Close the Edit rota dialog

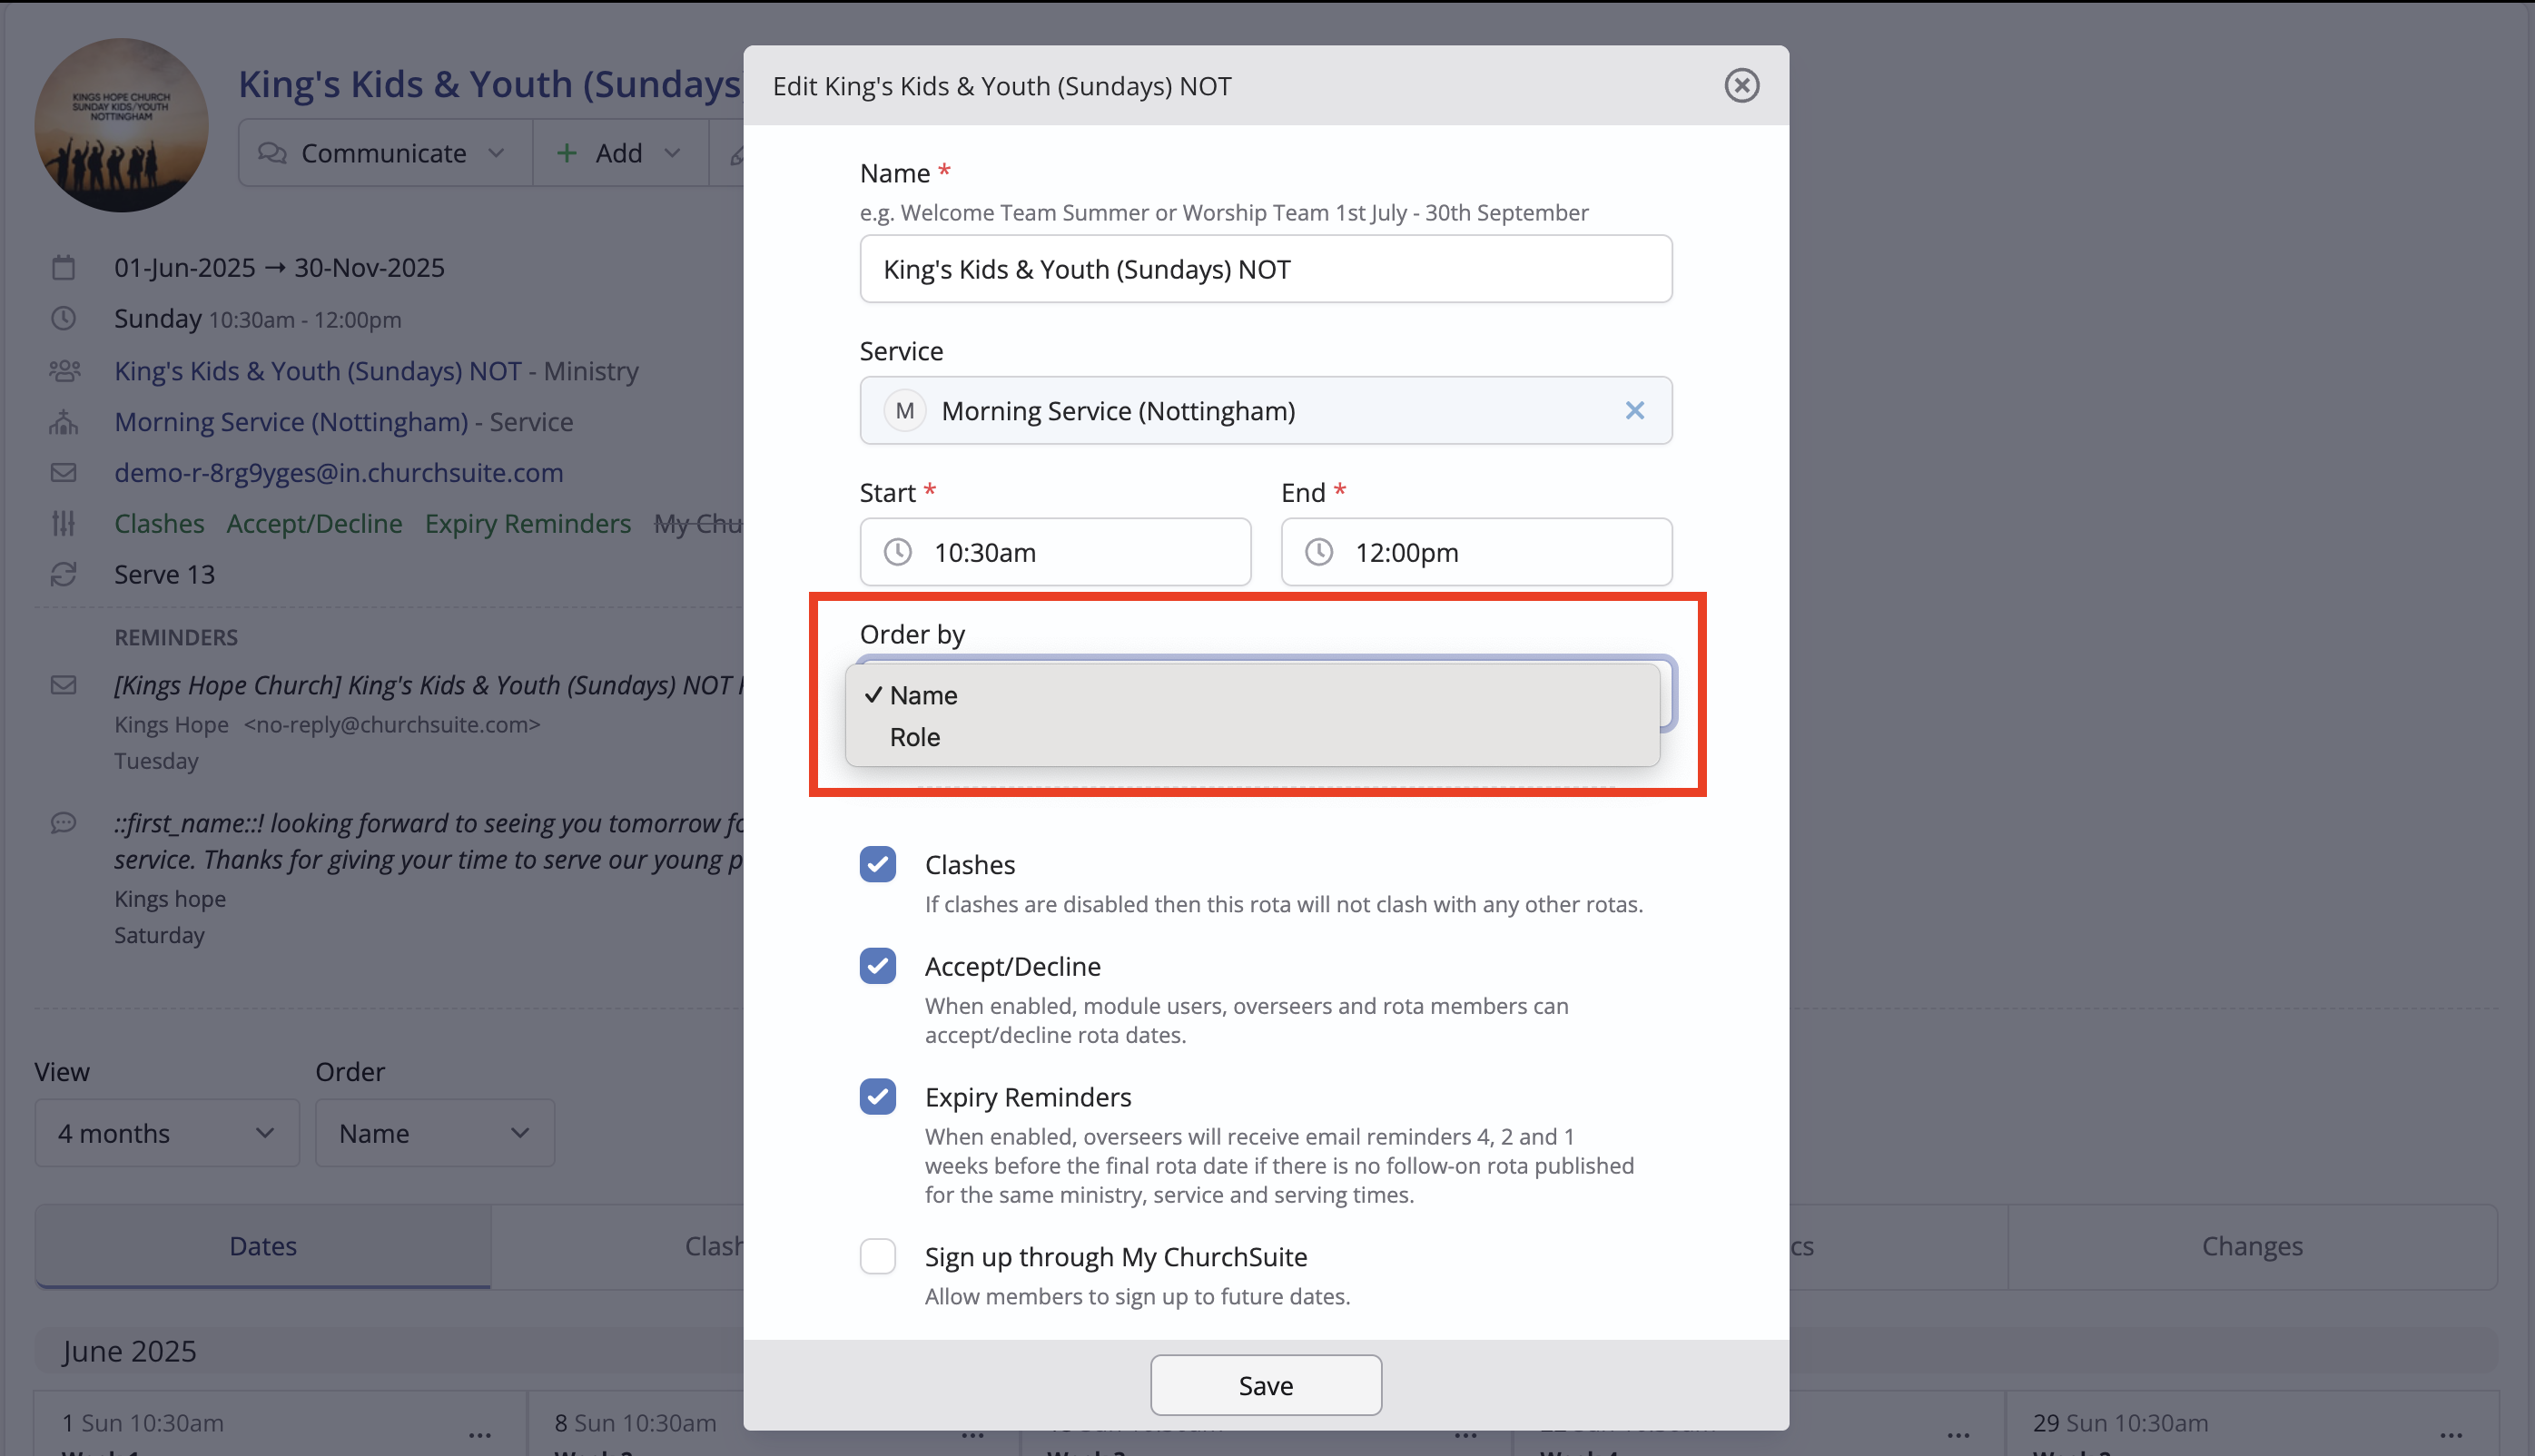click(x=1741, y=85)
